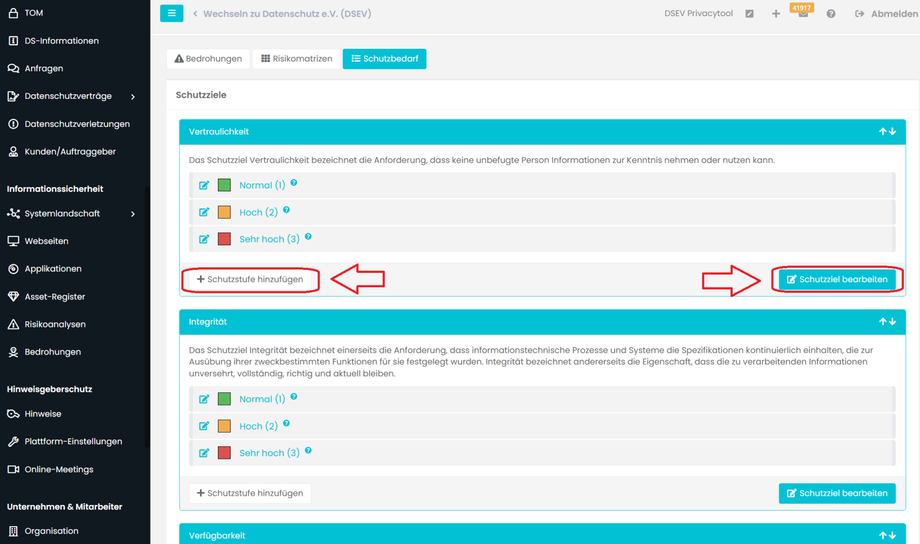
Task: Go back via Wechseln zu Datenschutz e.V. link
Action: (282, 13)
